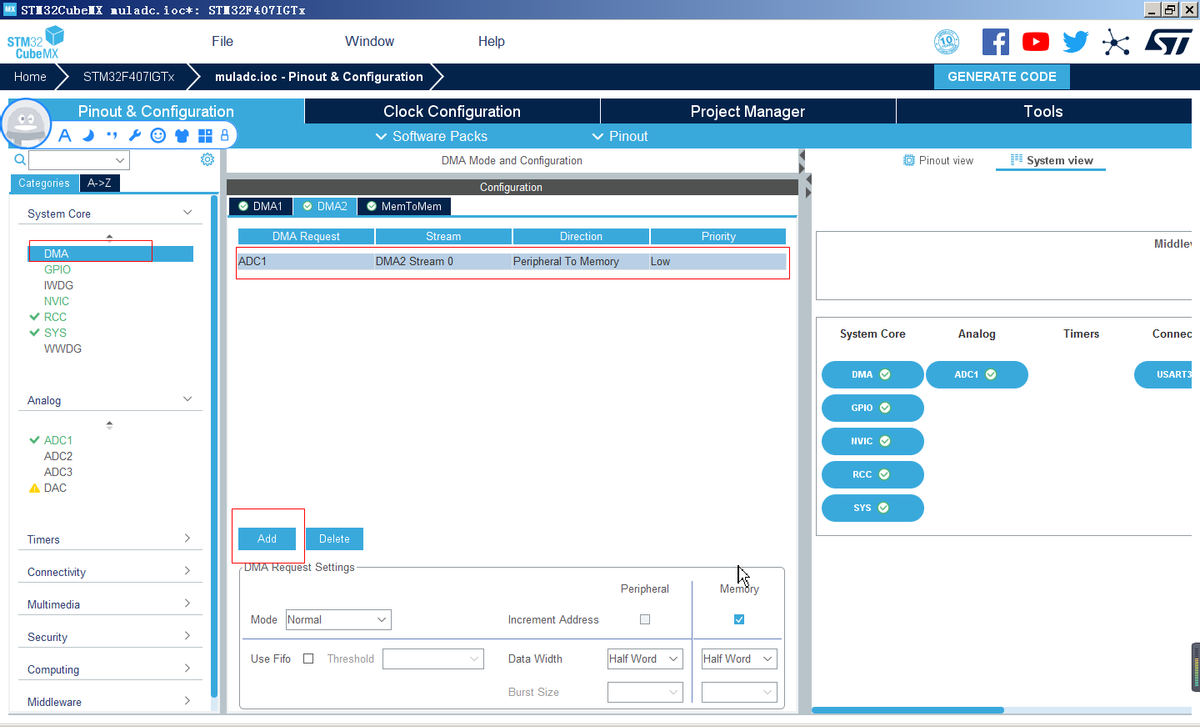Click the category list vertical scrollbar
This screenshot has height=727, width=1200.
(x=213, y=445)
